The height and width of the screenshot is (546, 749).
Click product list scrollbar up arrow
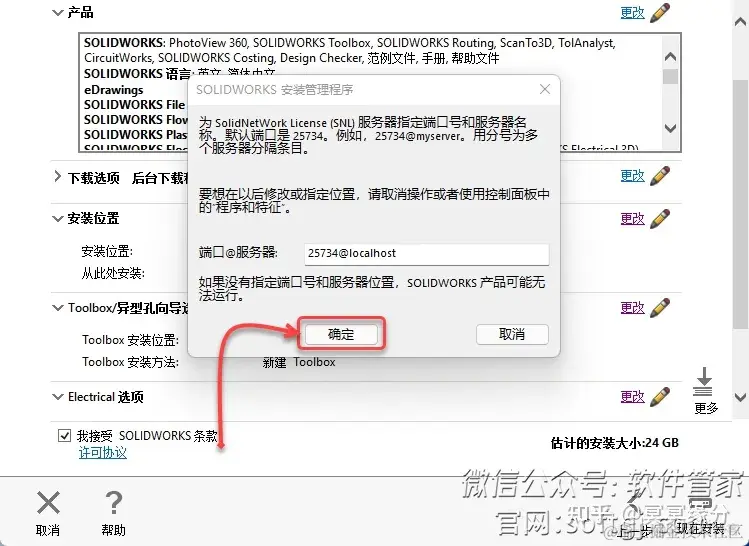670,57
